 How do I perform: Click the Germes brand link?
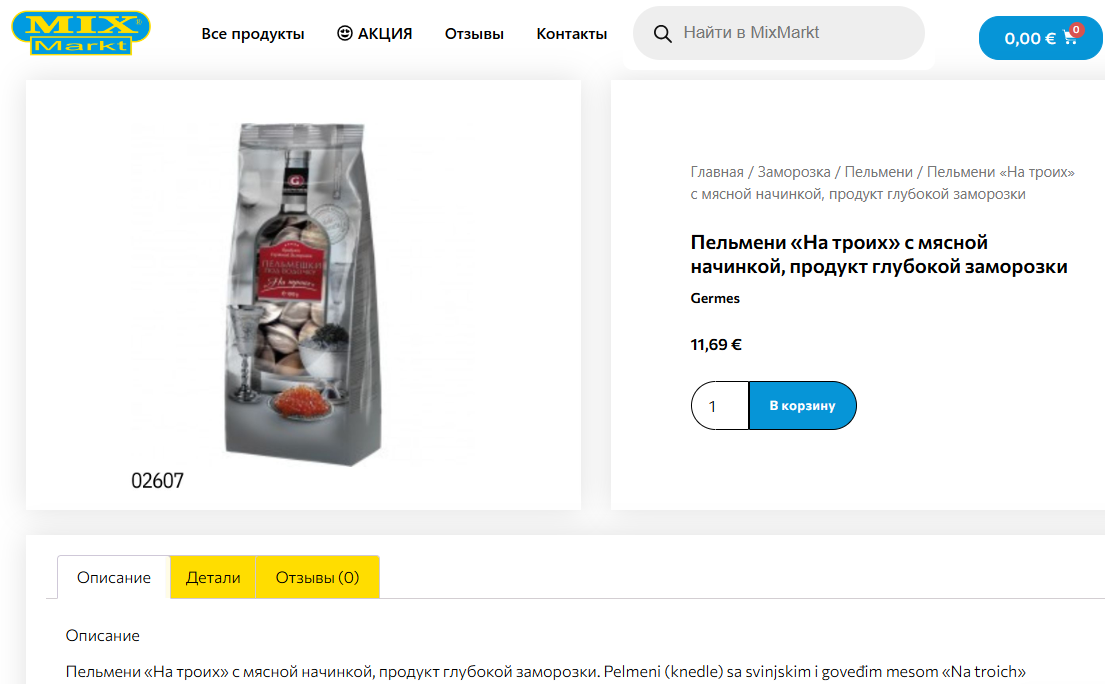715,298
